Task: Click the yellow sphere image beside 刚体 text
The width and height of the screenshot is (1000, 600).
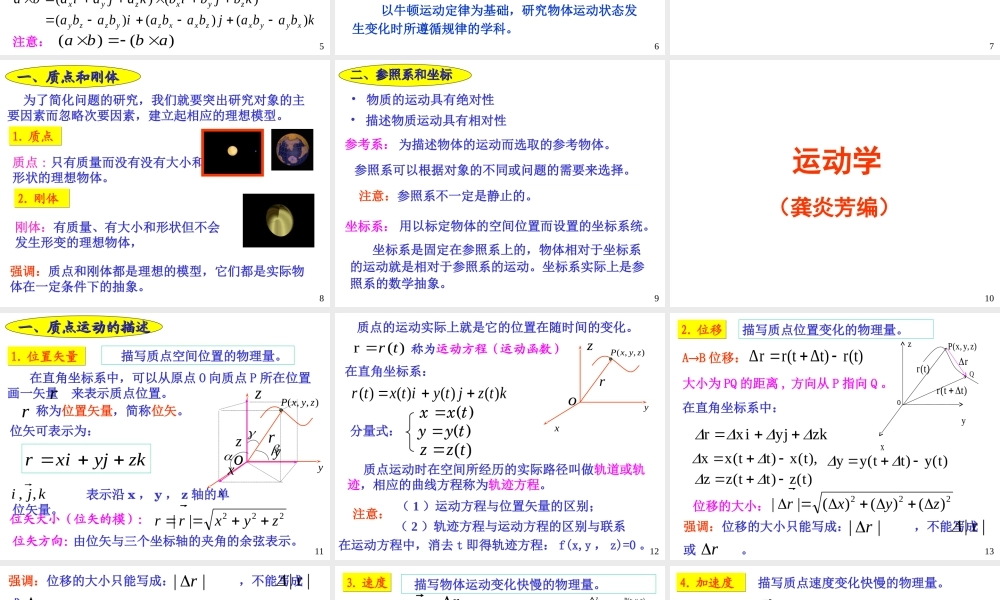Action: pyautogui.click(x=279, y=220)
